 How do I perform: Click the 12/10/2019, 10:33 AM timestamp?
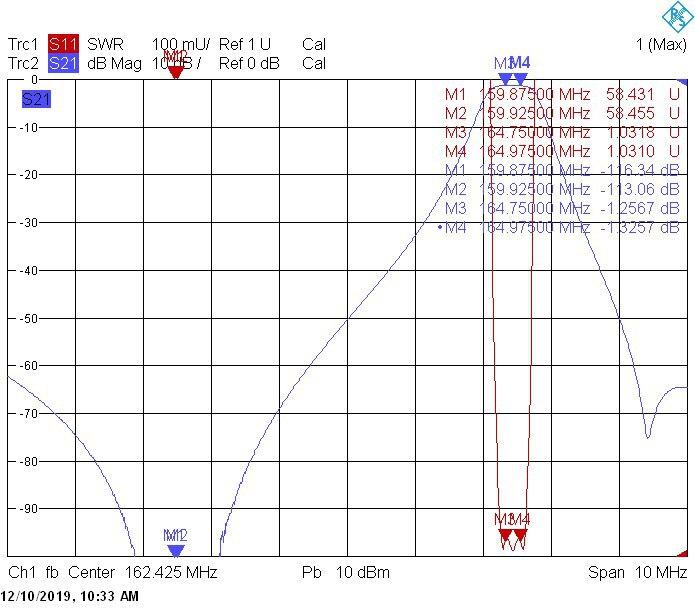70,596
